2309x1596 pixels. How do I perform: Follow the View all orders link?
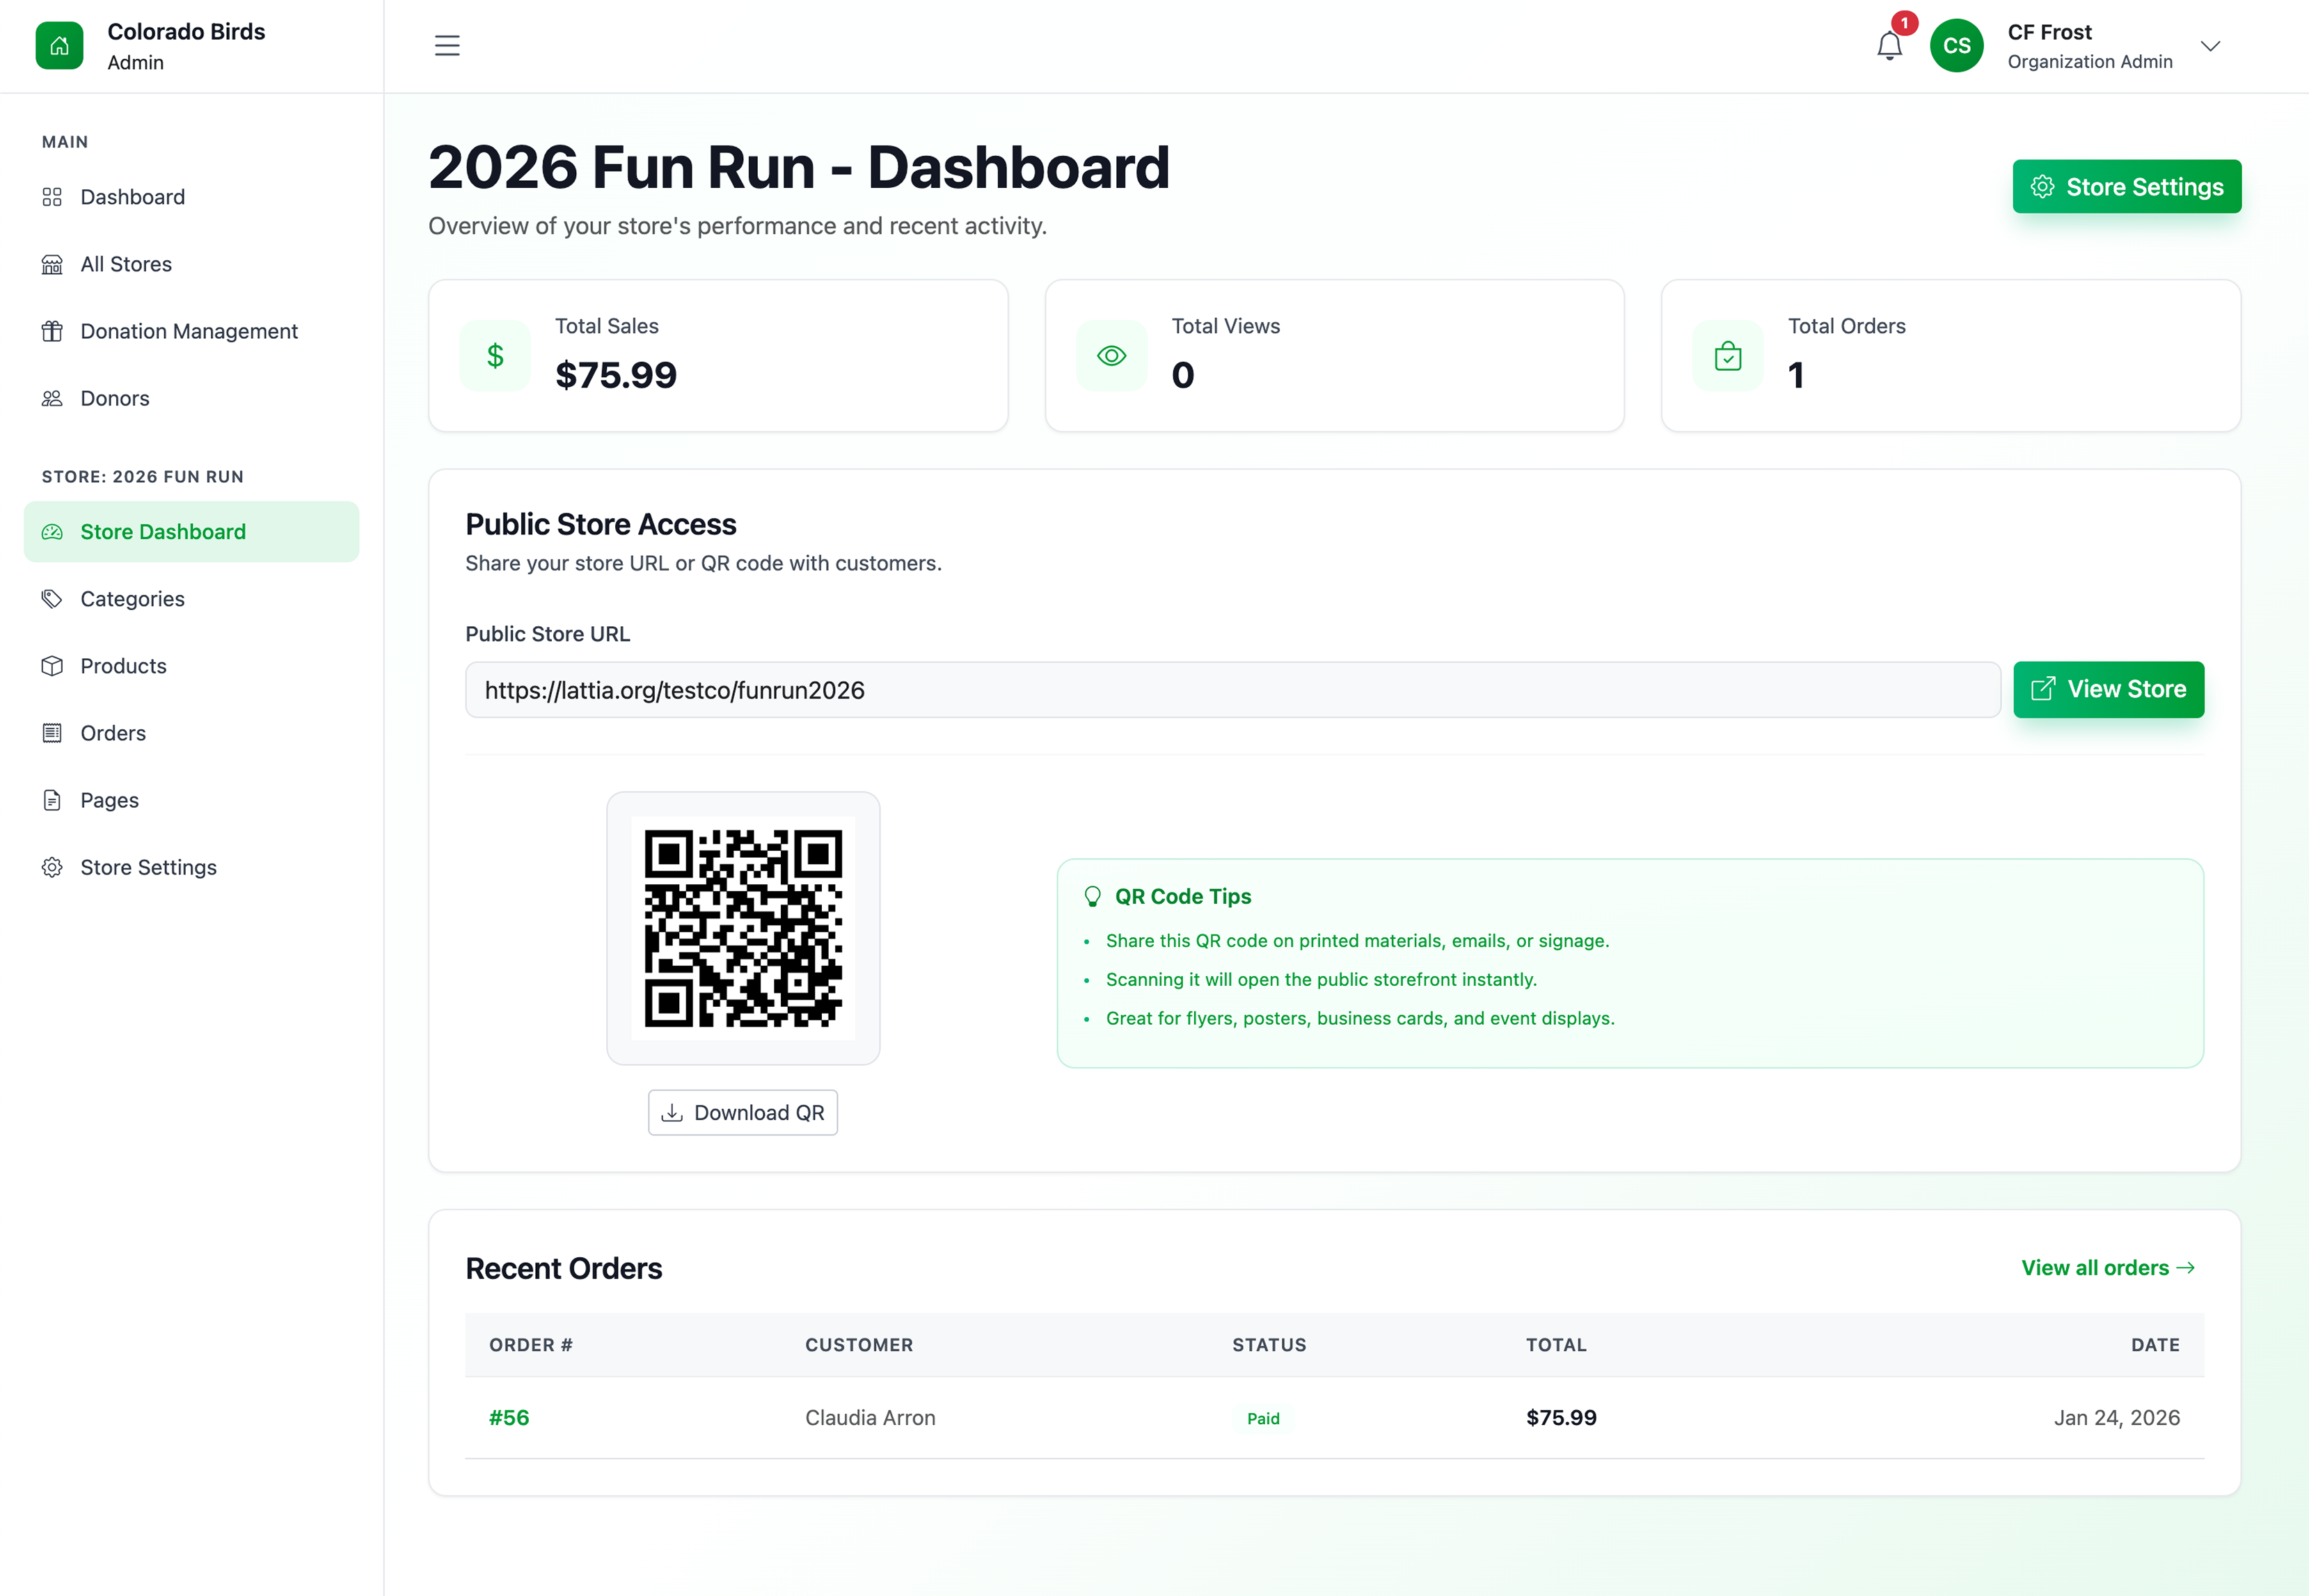pyautogui.click(x=2107, y=1268)
